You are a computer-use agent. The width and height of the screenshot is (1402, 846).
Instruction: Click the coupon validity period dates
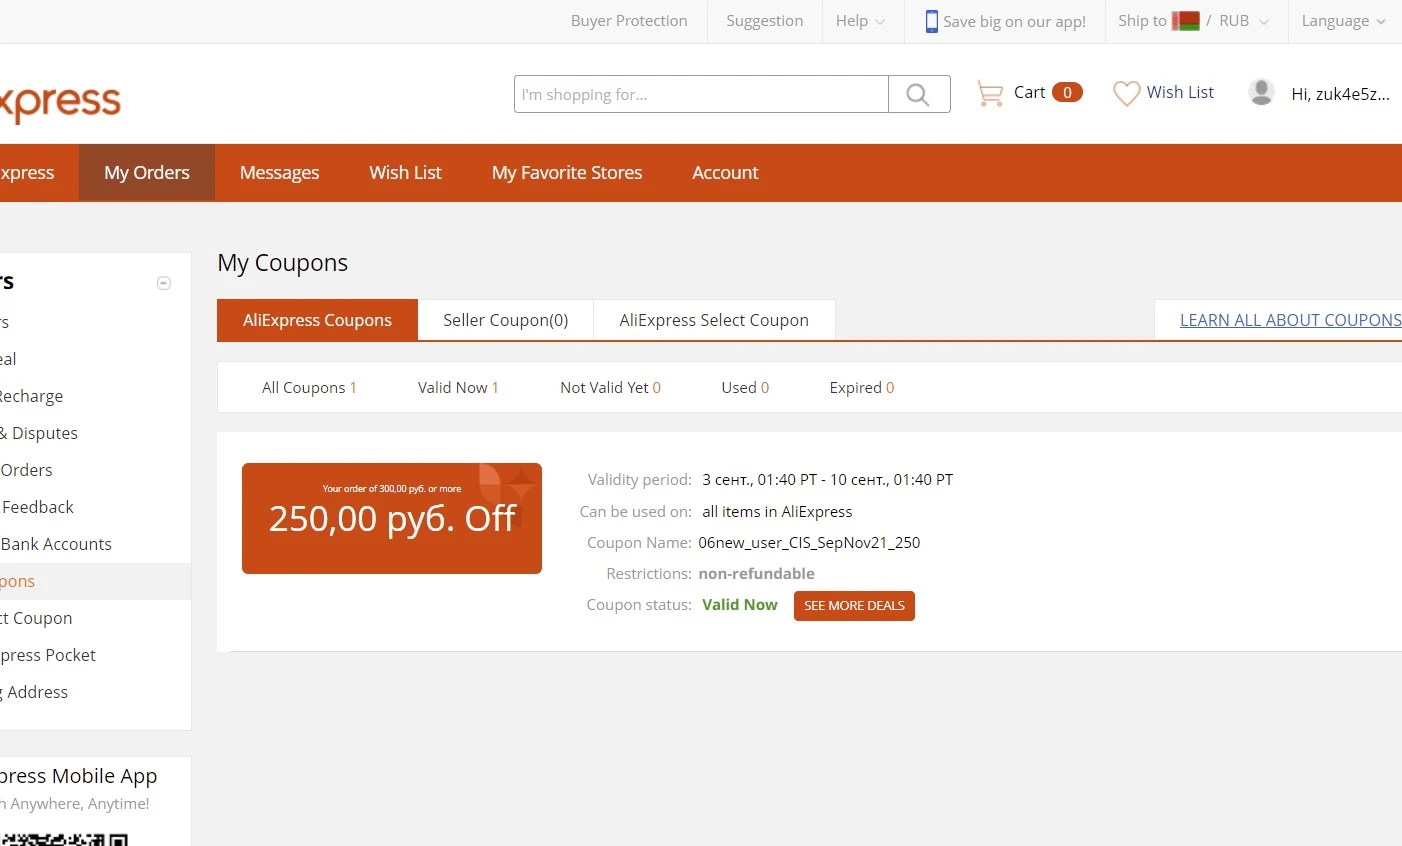coord(828,480)
